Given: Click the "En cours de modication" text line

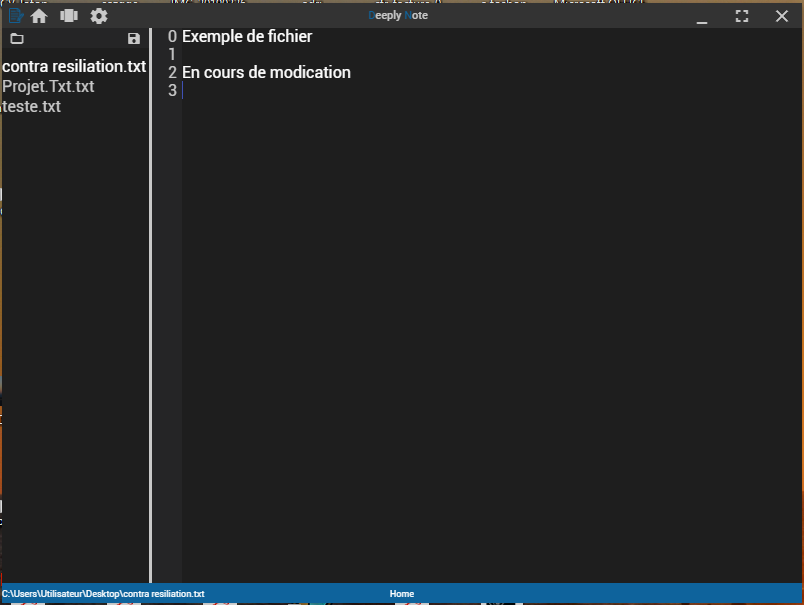Looking at the screenshot, I should point(266,73).
